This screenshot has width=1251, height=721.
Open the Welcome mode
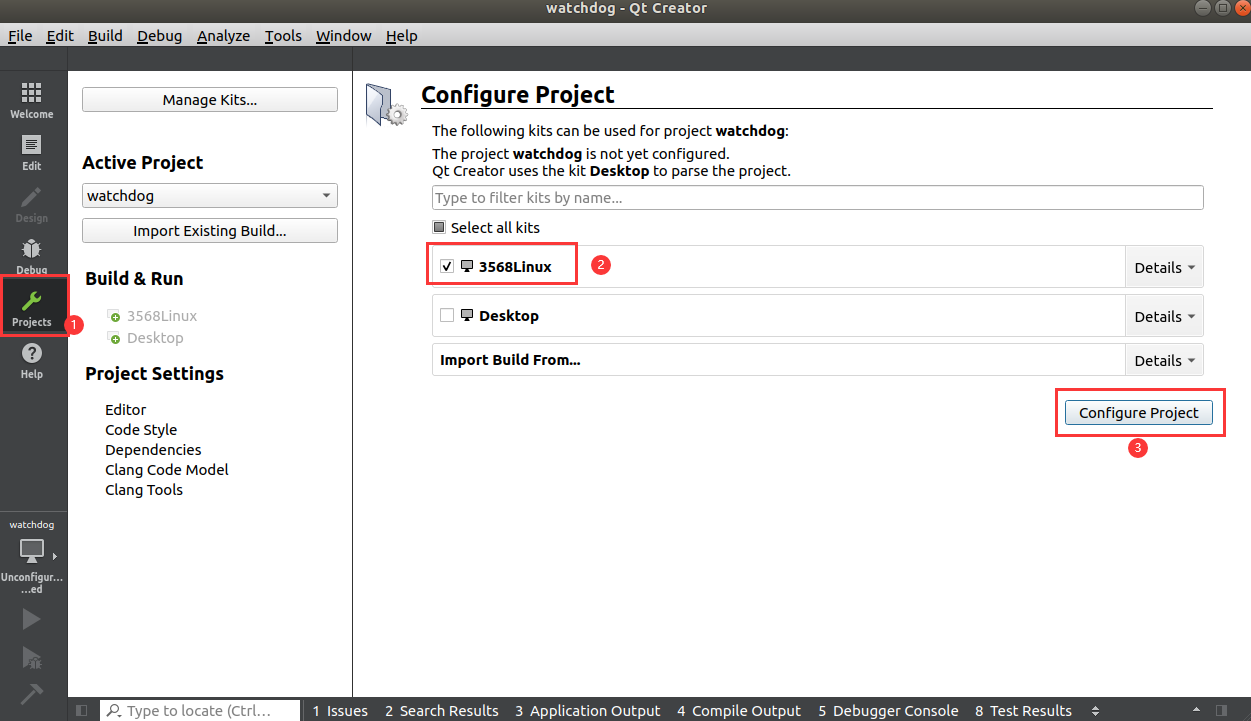click(x=32, y=100)
